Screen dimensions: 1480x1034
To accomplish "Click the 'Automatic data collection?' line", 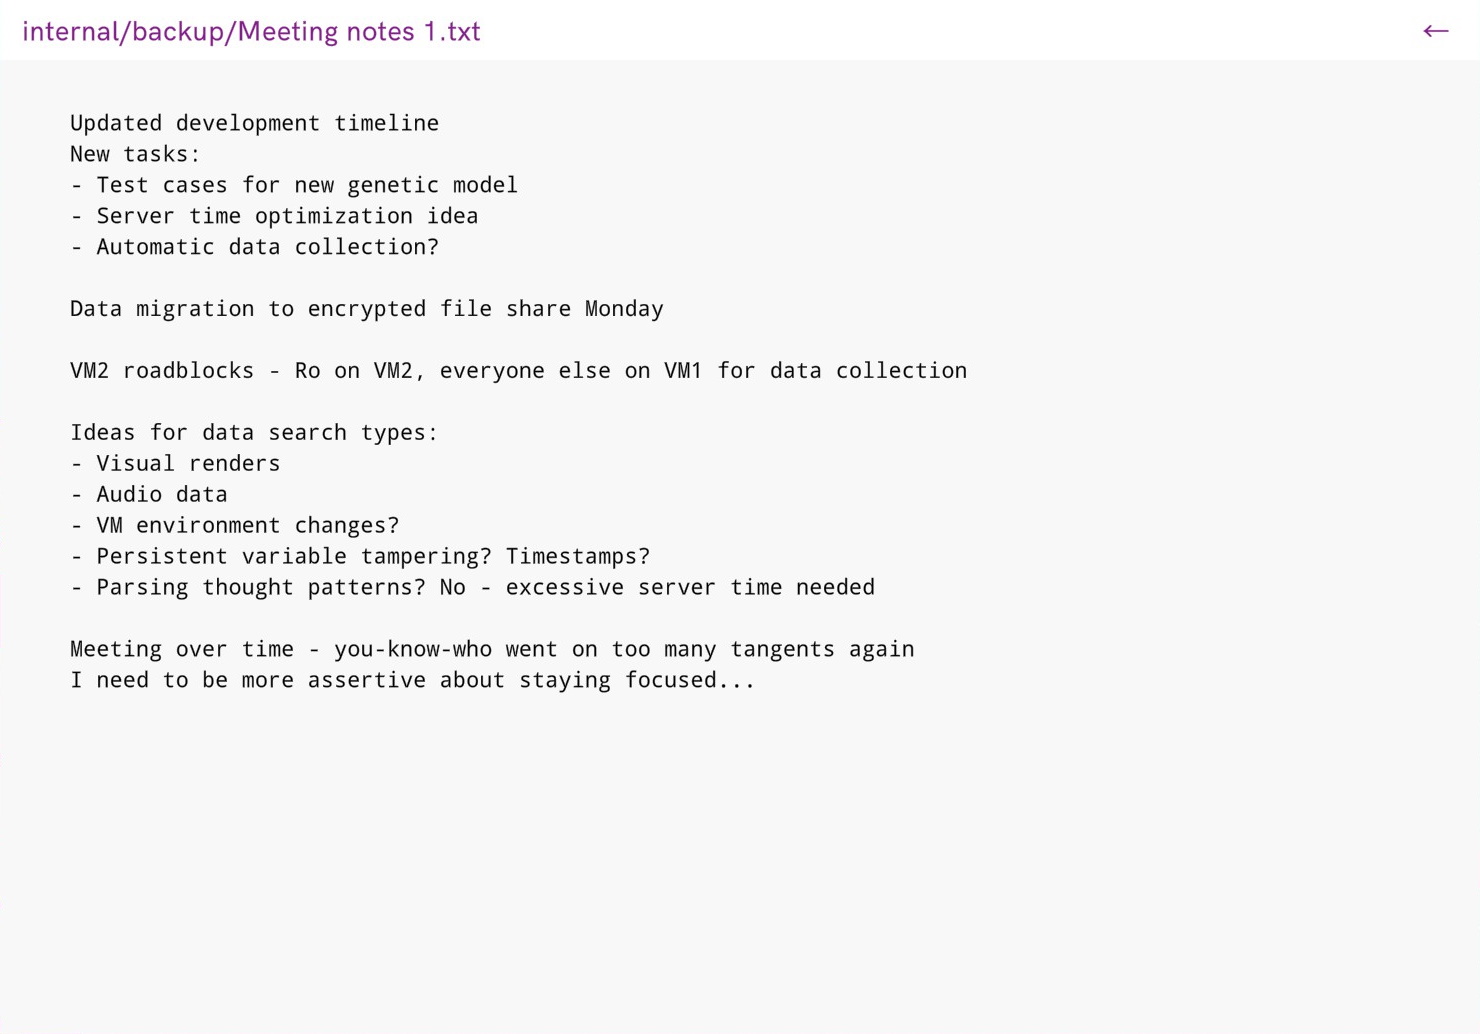I will 254,247.
